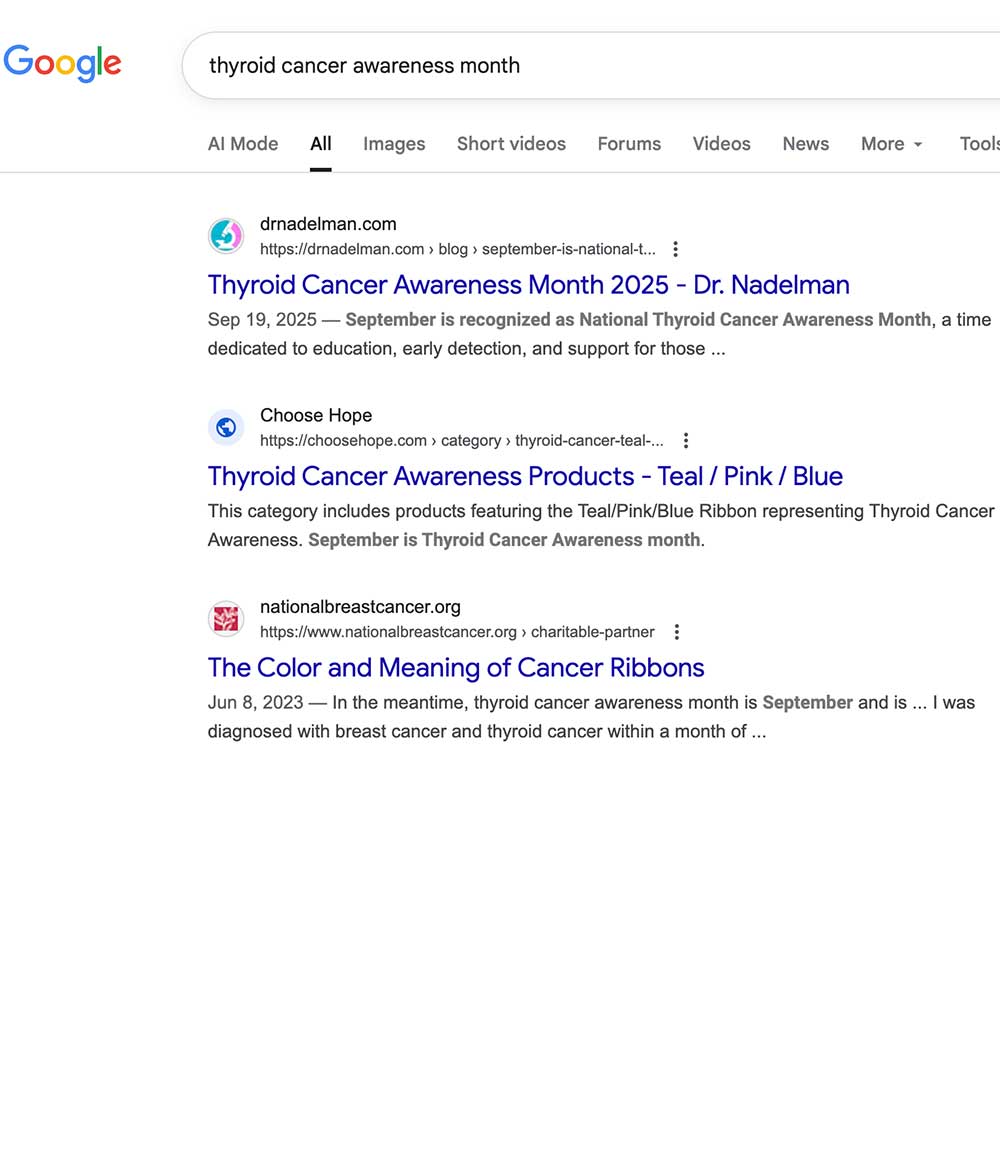Click the drnadelman.com site favicon
The height and width of the screenshot is (1150, 1000).
[226, 236]
